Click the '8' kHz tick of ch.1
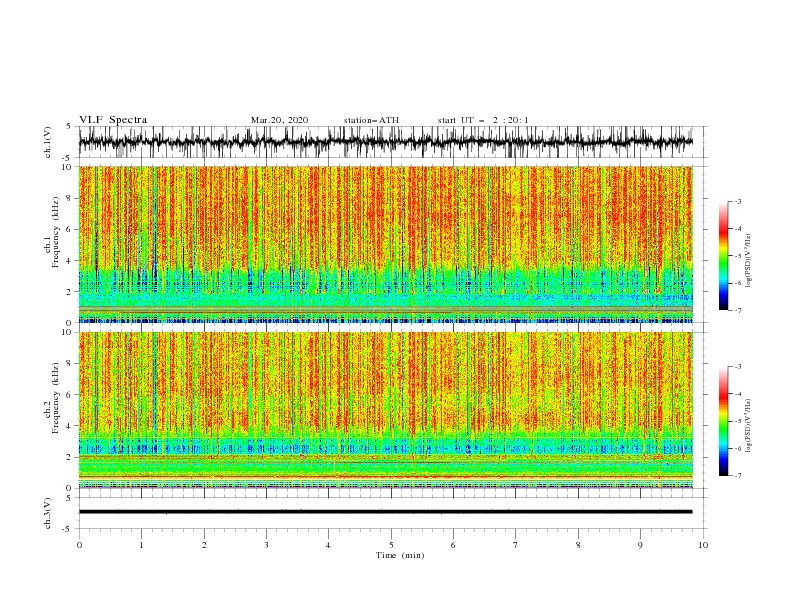 point(70,198)
